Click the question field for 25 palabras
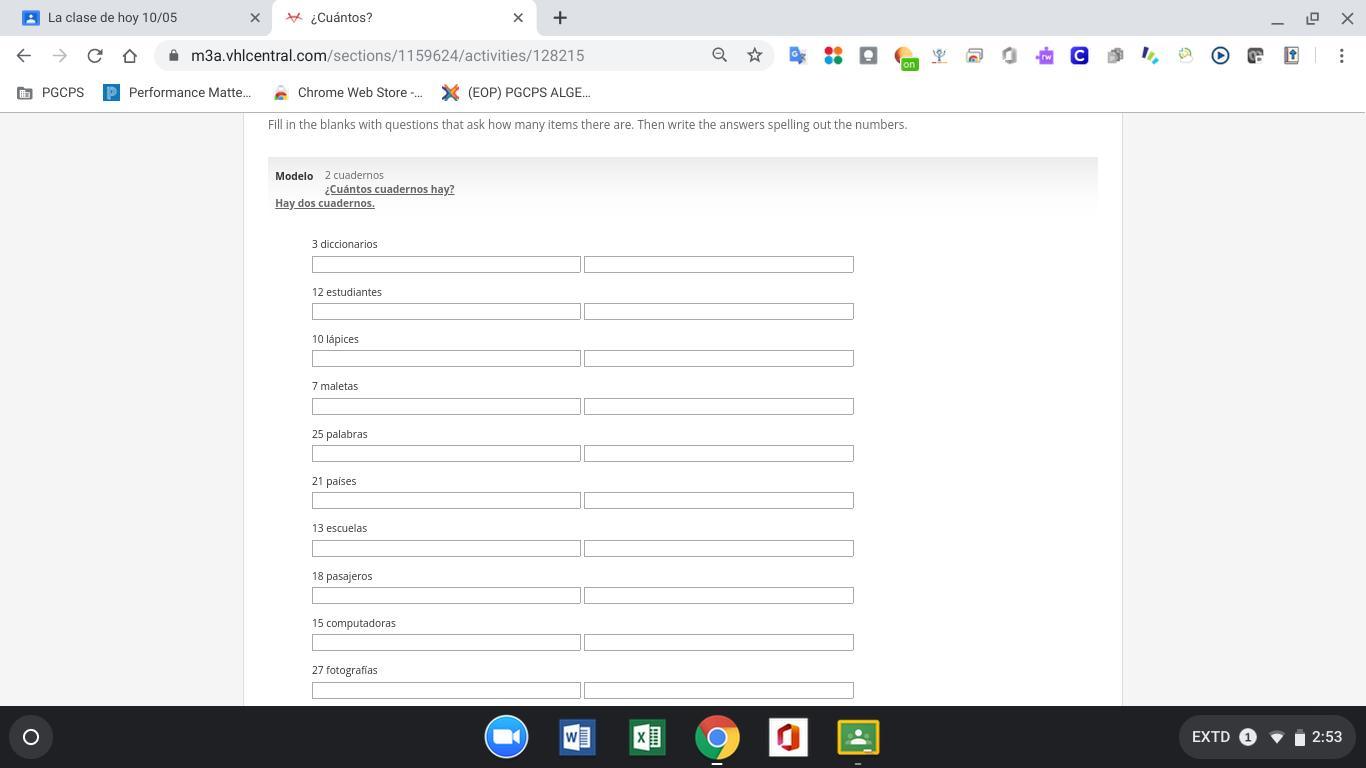Viewport: 1366px width, 768px height. [x=446, y=453]
